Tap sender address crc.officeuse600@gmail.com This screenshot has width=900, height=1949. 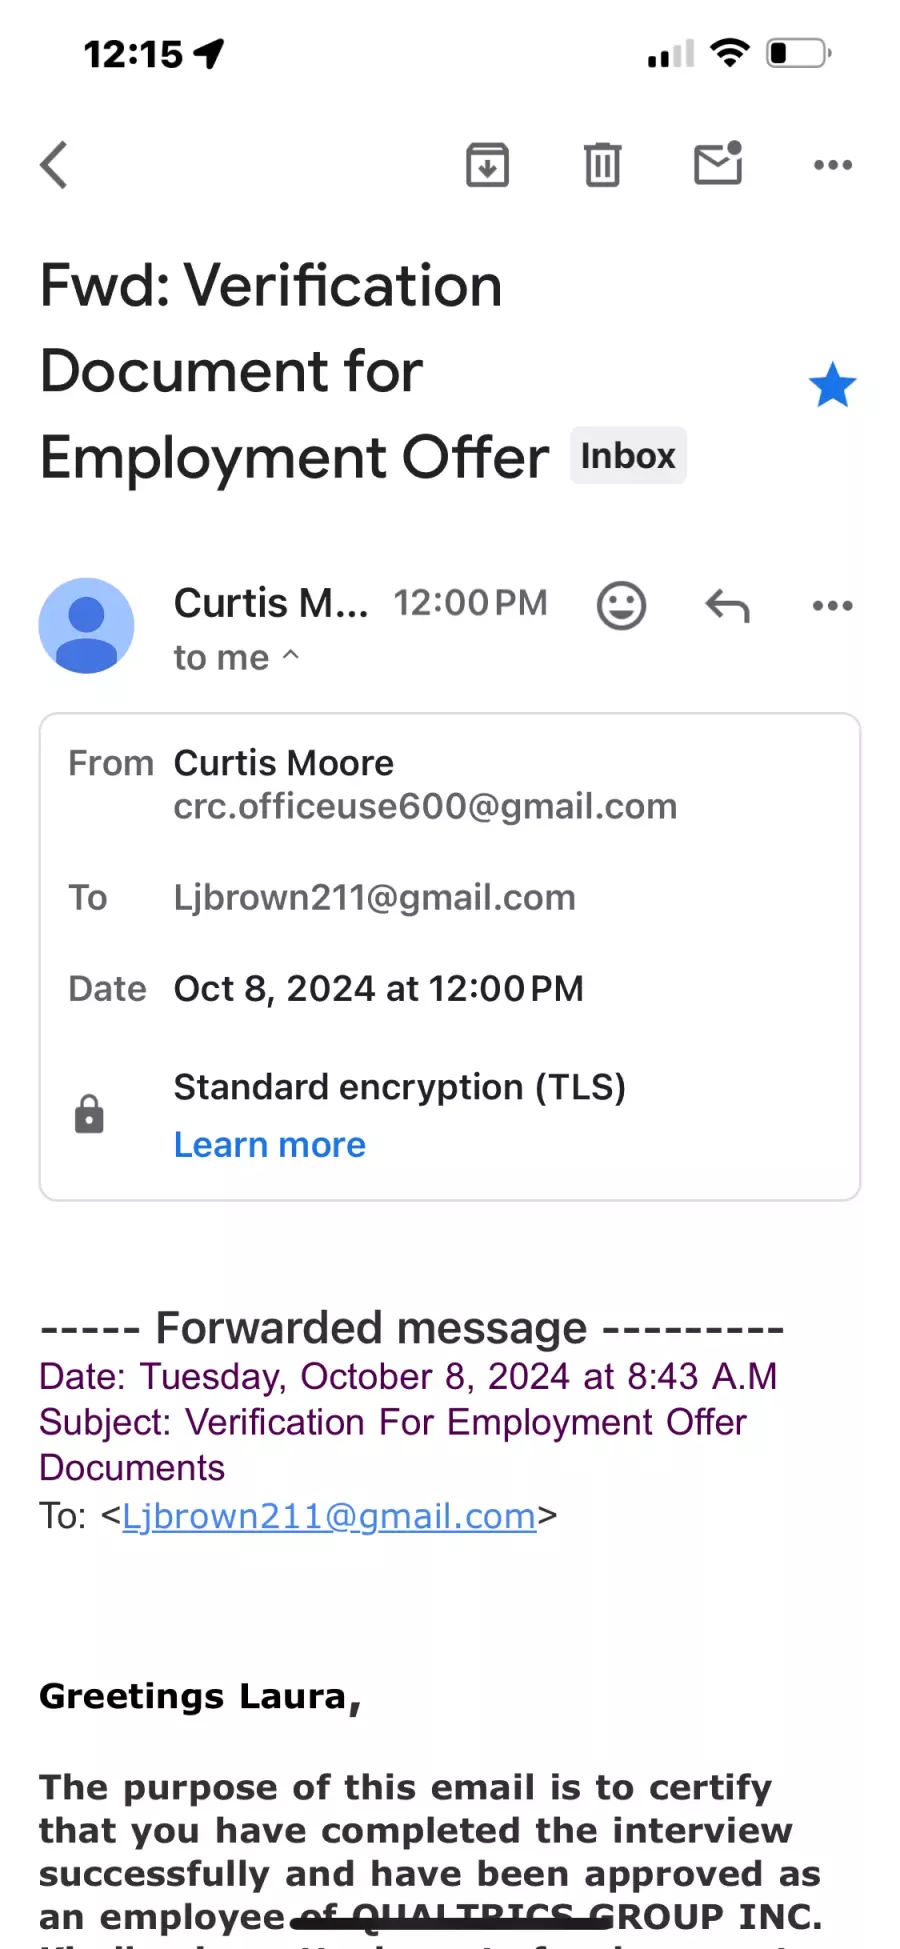pos(425,806)
